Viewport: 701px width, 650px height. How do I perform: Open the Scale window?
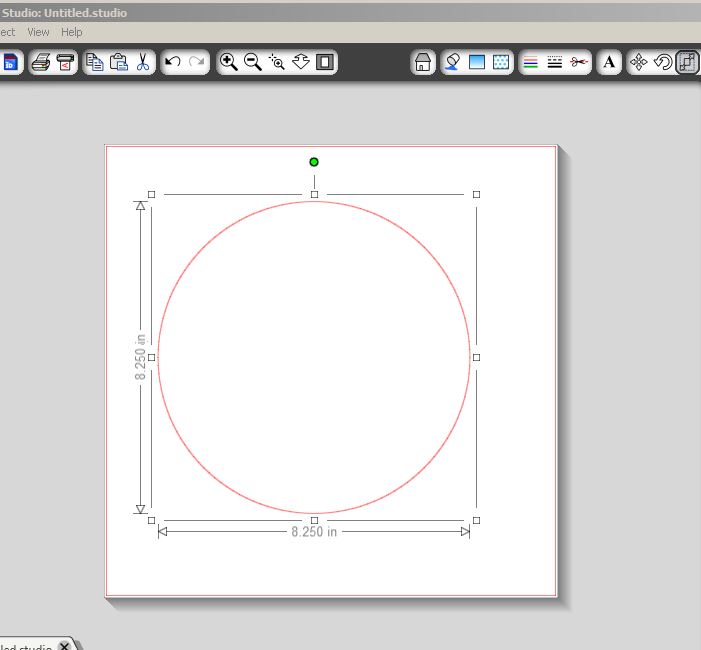[x=687, y=62]
